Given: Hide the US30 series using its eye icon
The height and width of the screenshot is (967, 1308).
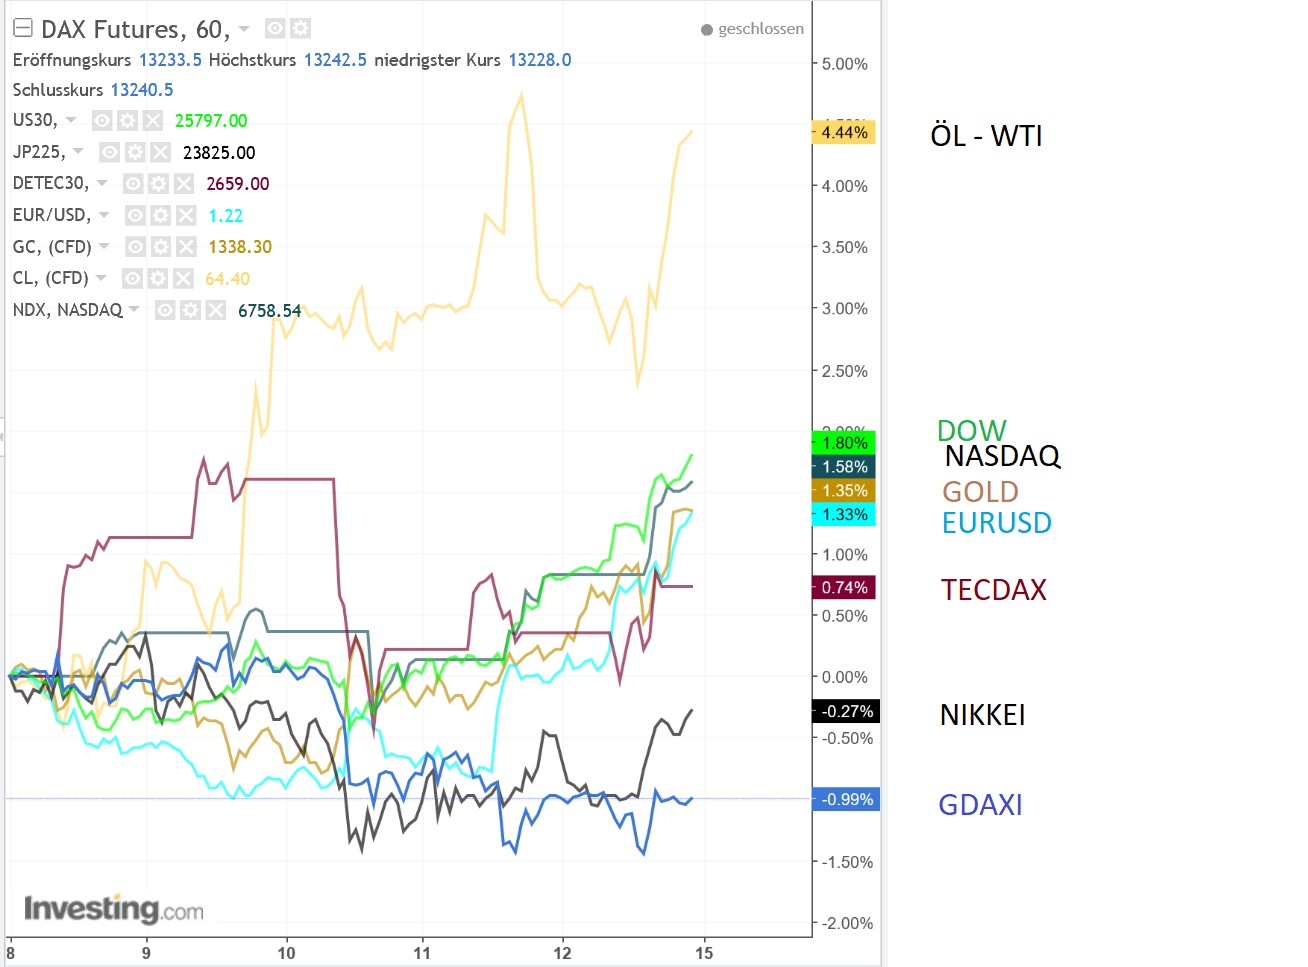Looking at the screenshot, I should tap(100, 120).
